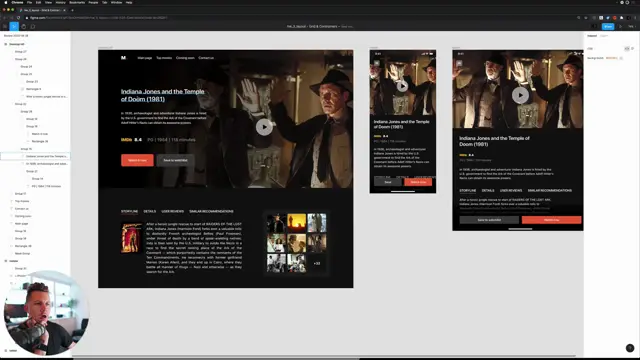The width and height of the screenshot is (640, 360).
Task: Collapse the top frame in Layers panel
Action: click(6, 44)
